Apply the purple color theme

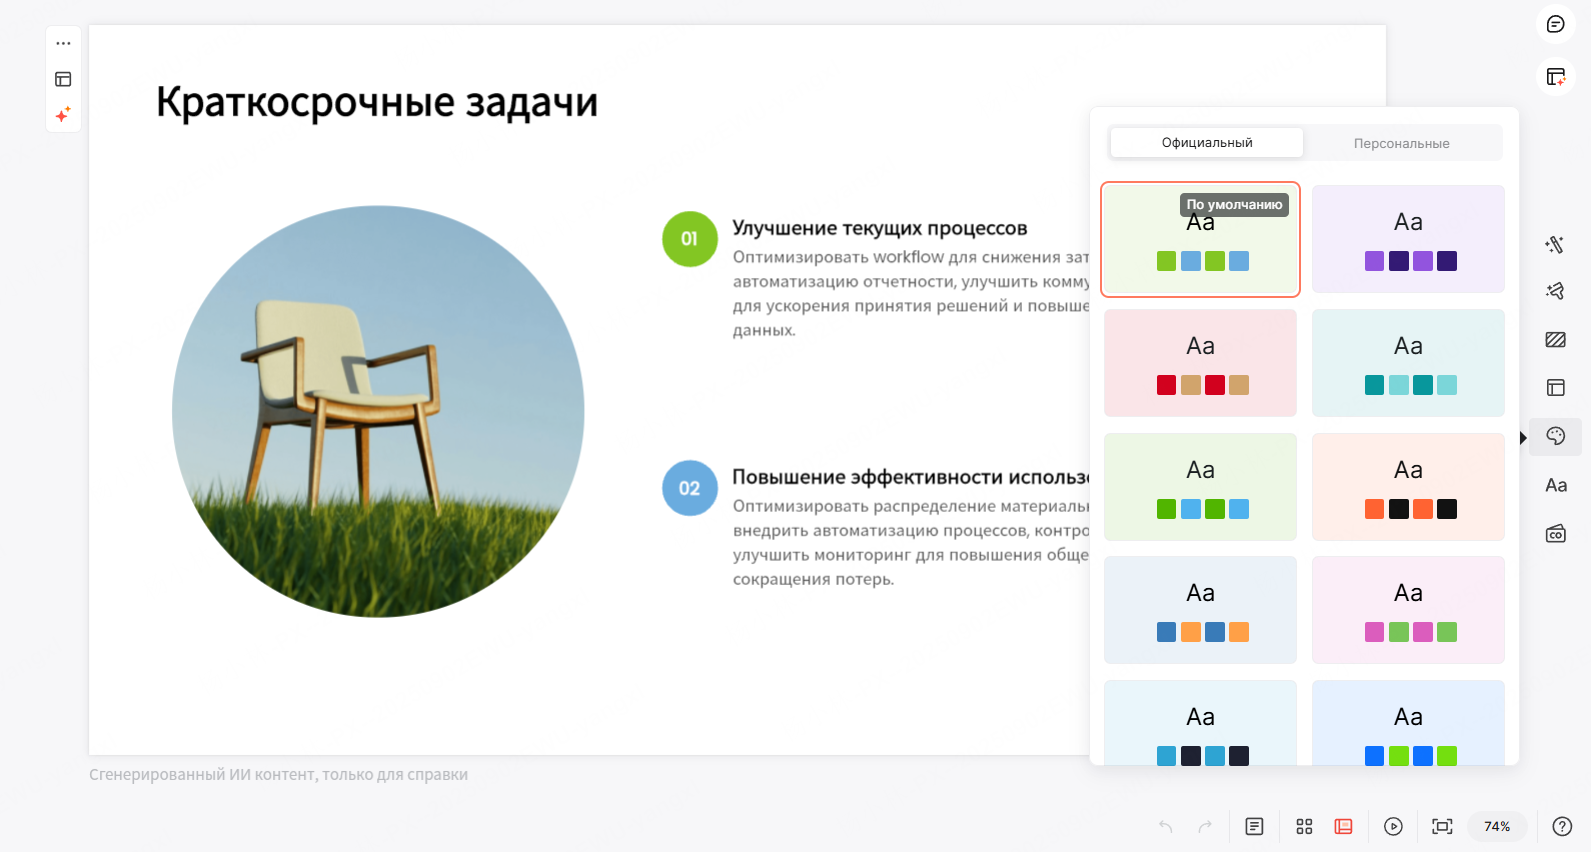click(1408, 239)
